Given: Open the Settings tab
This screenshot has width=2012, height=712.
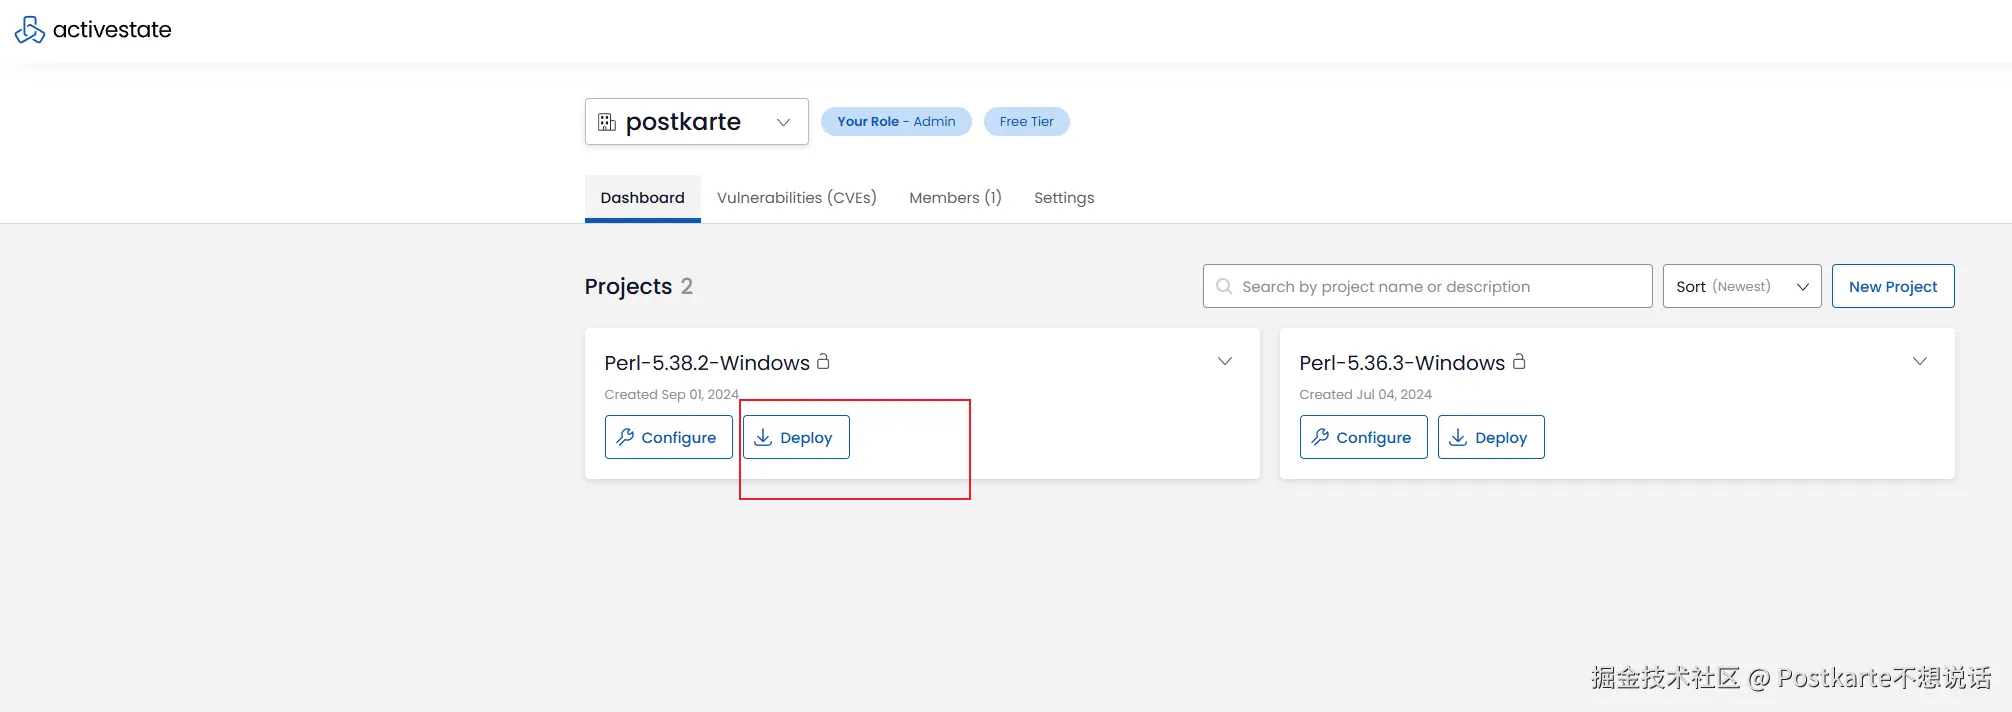Looking at the screenshot, I should click(1064, 198).
